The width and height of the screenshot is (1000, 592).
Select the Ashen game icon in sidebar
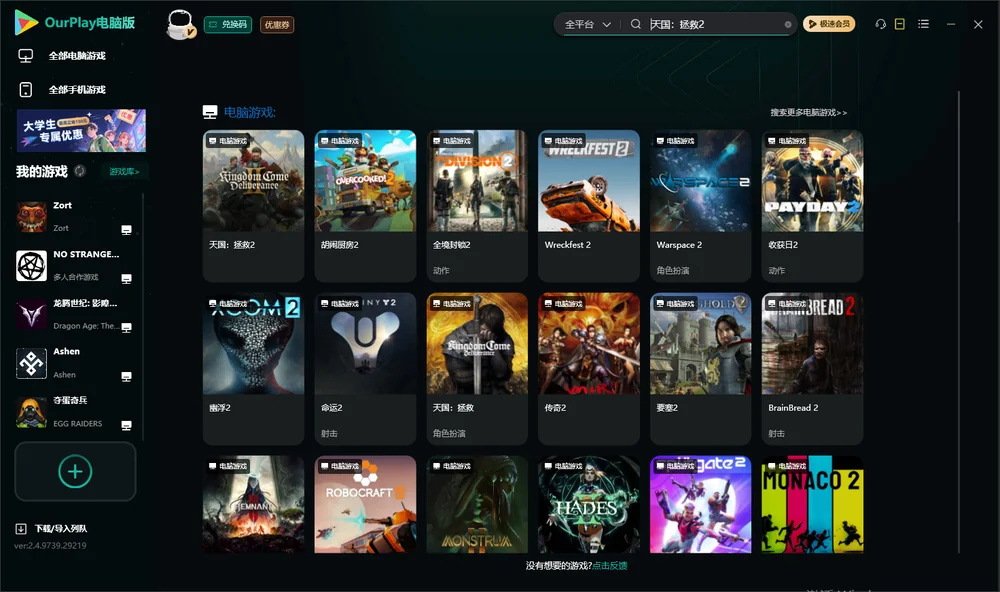click(31, 364)
